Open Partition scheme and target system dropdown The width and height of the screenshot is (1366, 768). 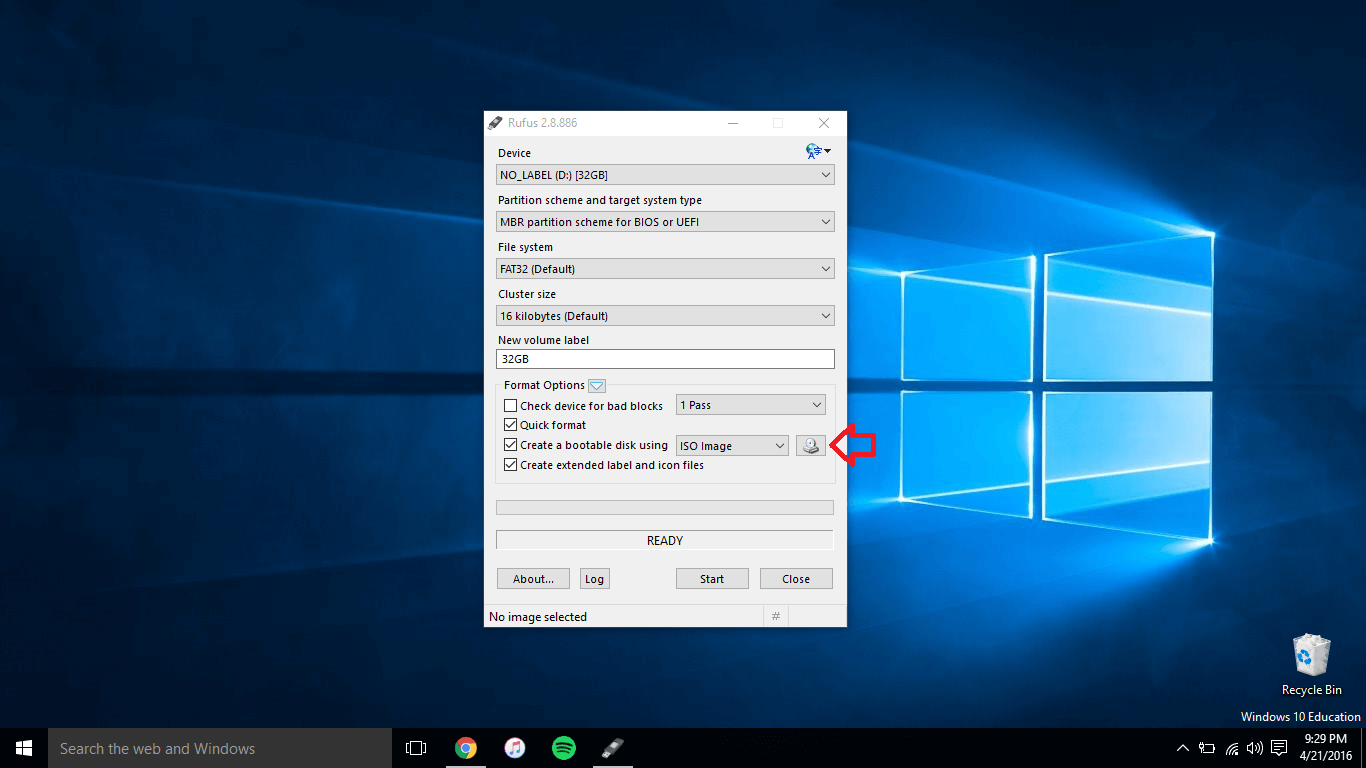(665, 222)
